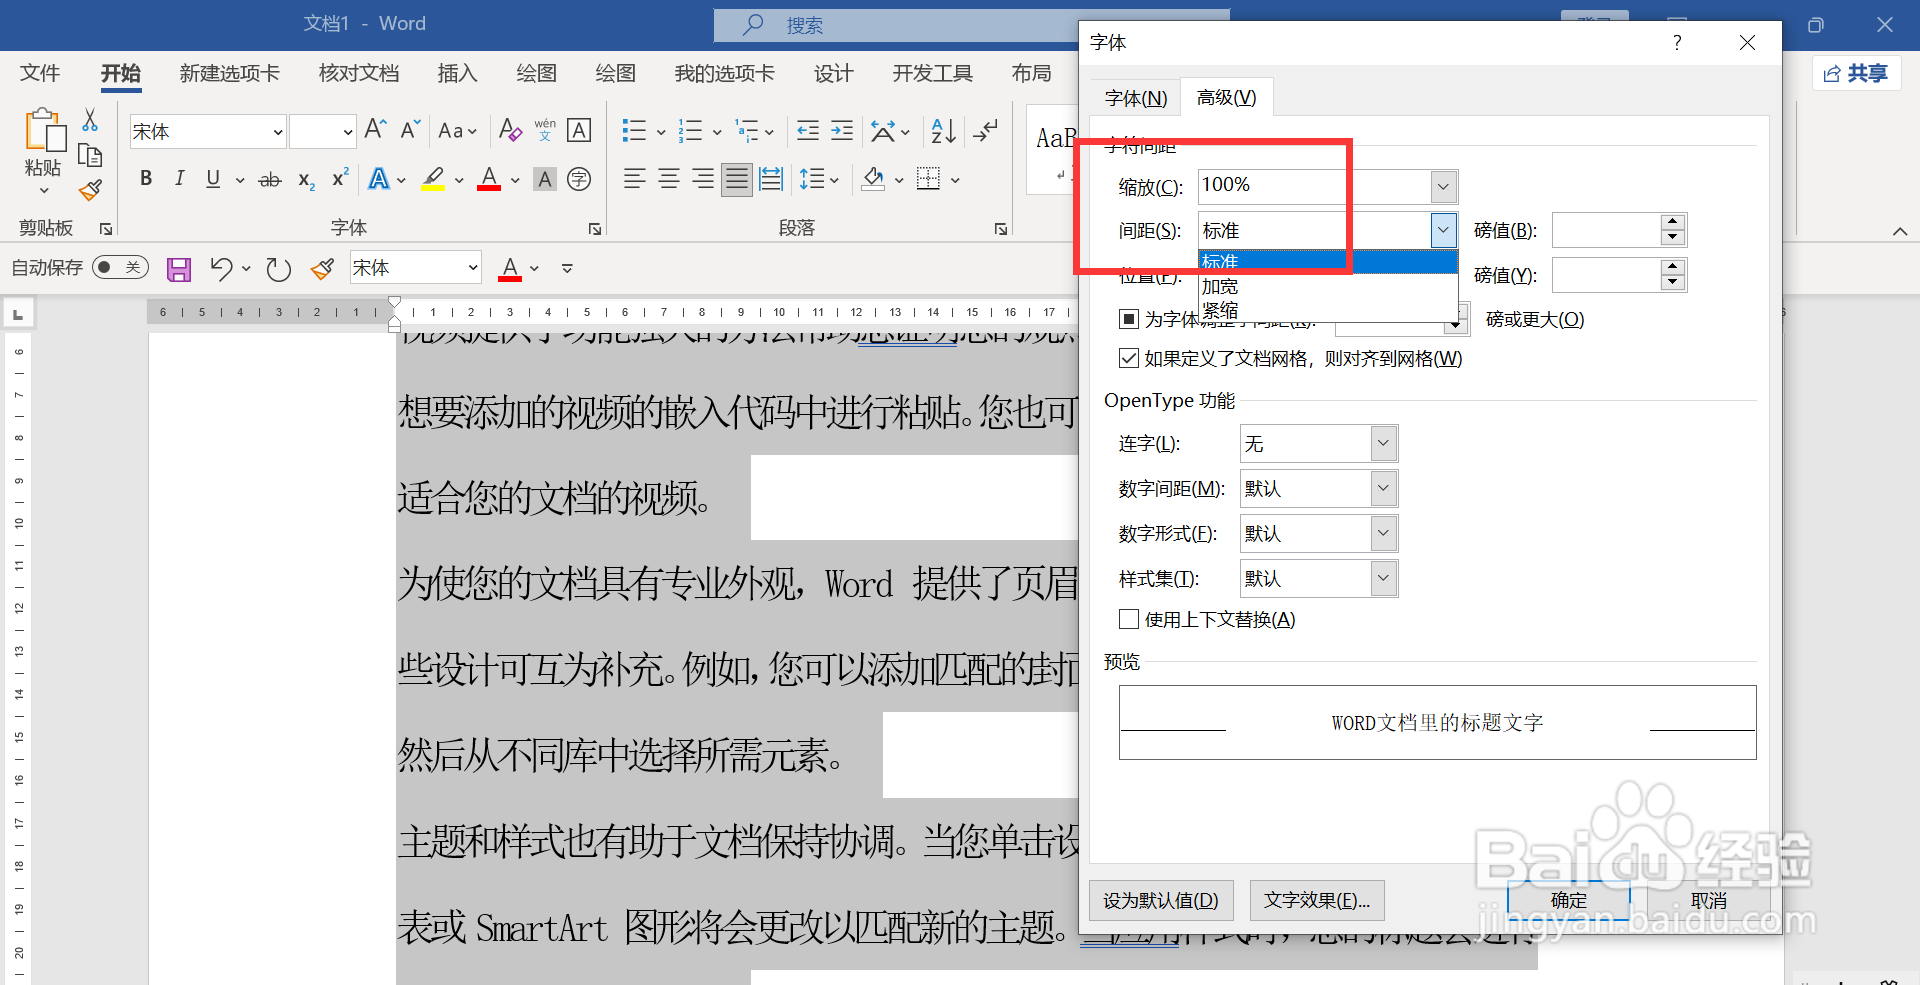Open the 设计 ribbon tab
Viewport: 1920px width, 985px height.
pos(833,73)
